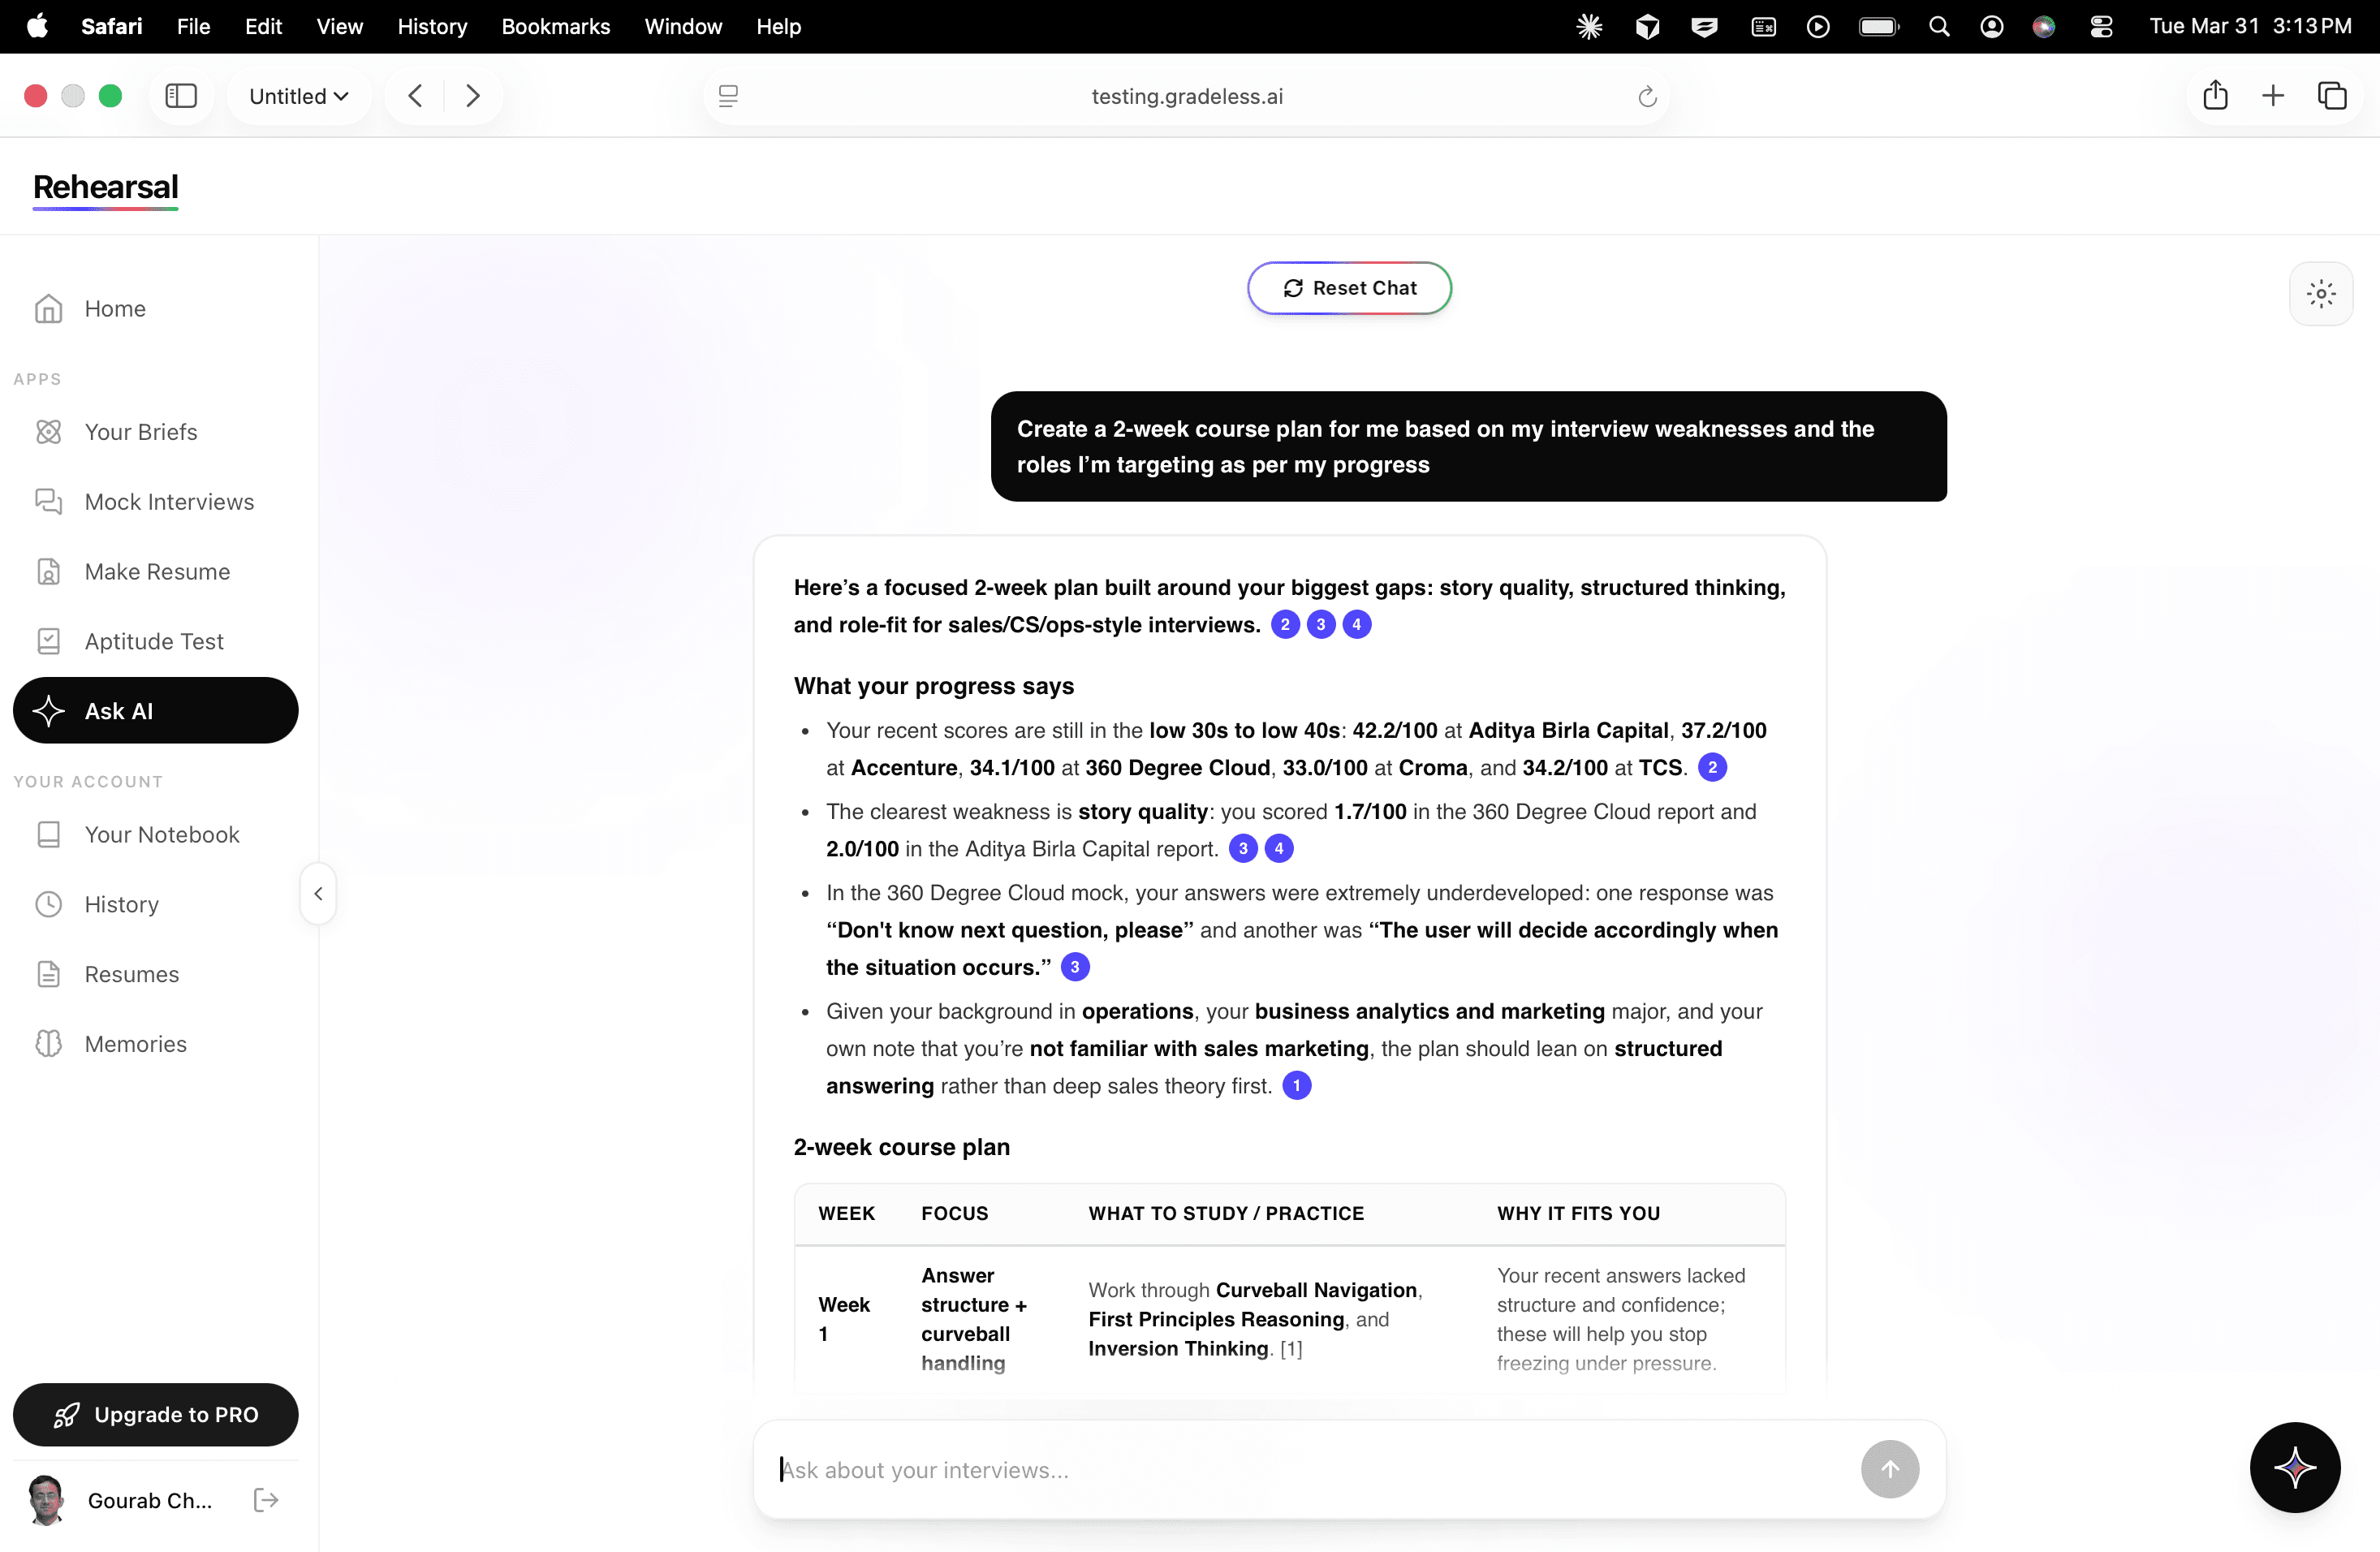The width and height of the screenshot is (2380, 1552).
Task: Toggle Safari sidebar button
Action: click(x=181, y=96)
